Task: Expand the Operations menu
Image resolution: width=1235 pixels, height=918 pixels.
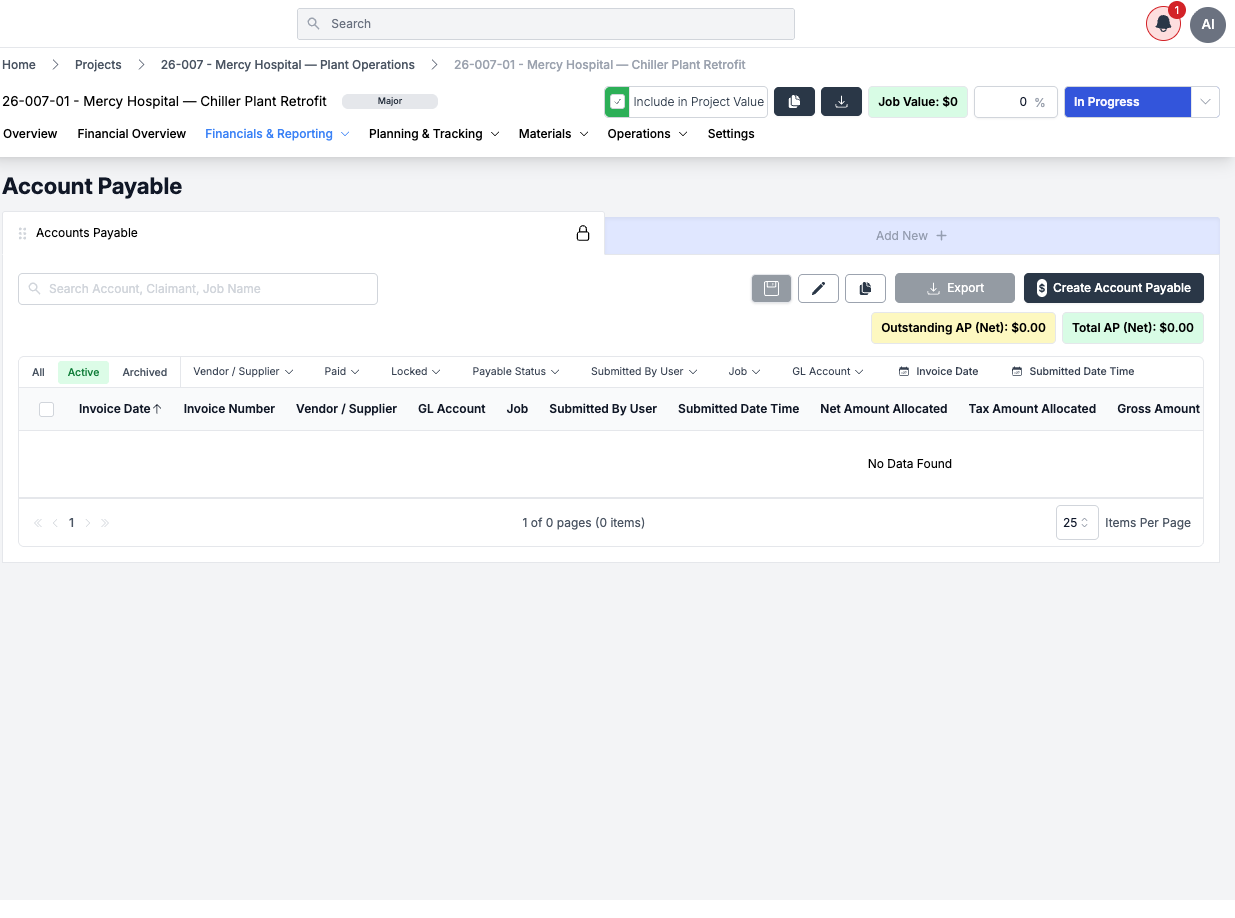Action: (x=647, y=134)
